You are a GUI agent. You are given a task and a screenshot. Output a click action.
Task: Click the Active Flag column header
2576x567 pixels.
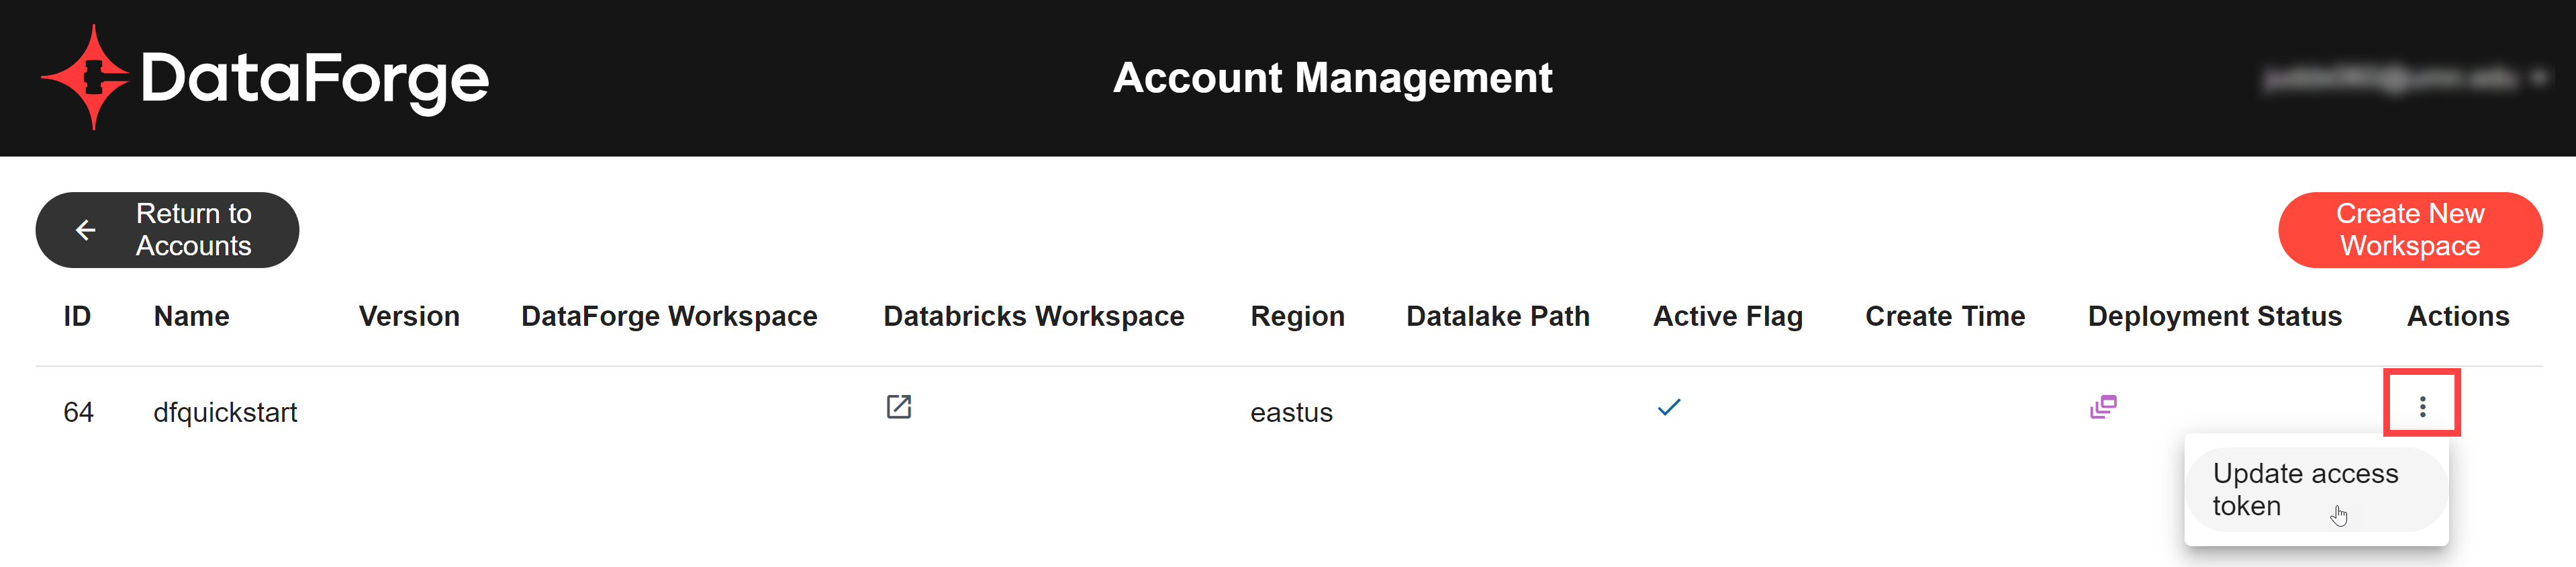click(1727, 316)
